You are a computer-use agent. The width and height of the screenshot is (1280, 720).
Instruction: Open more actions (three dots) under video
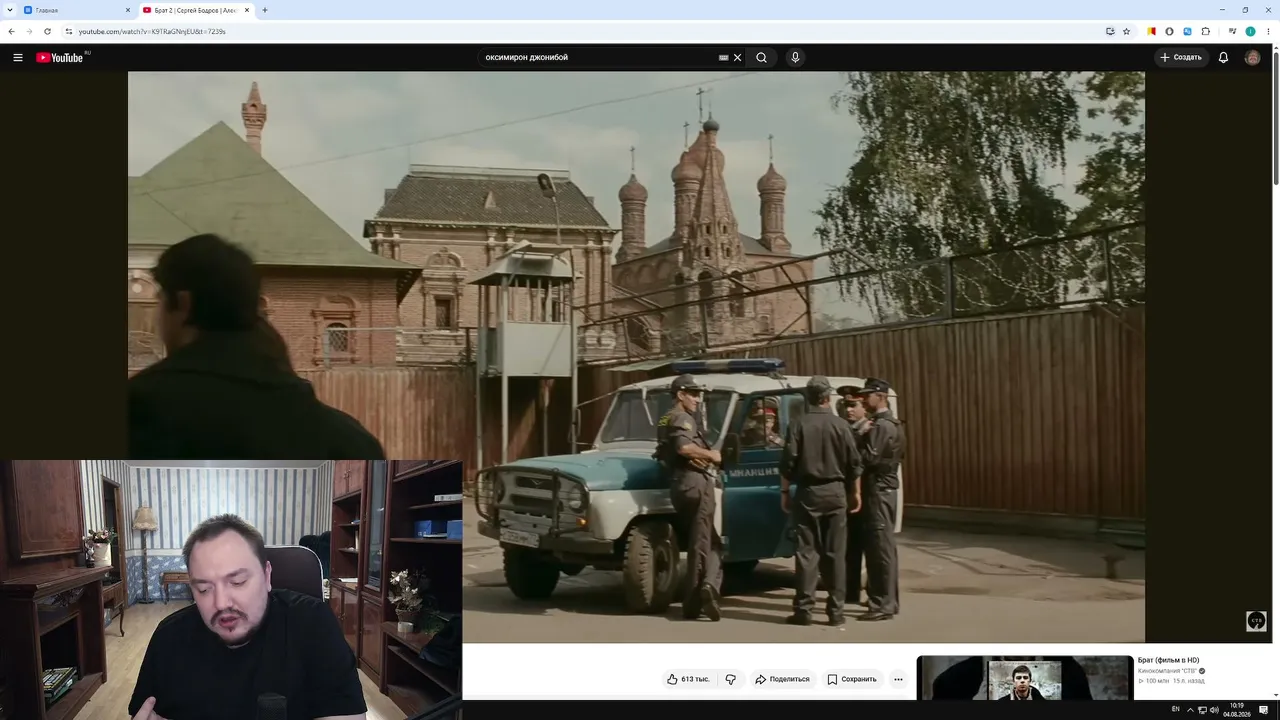pos(898,679)
